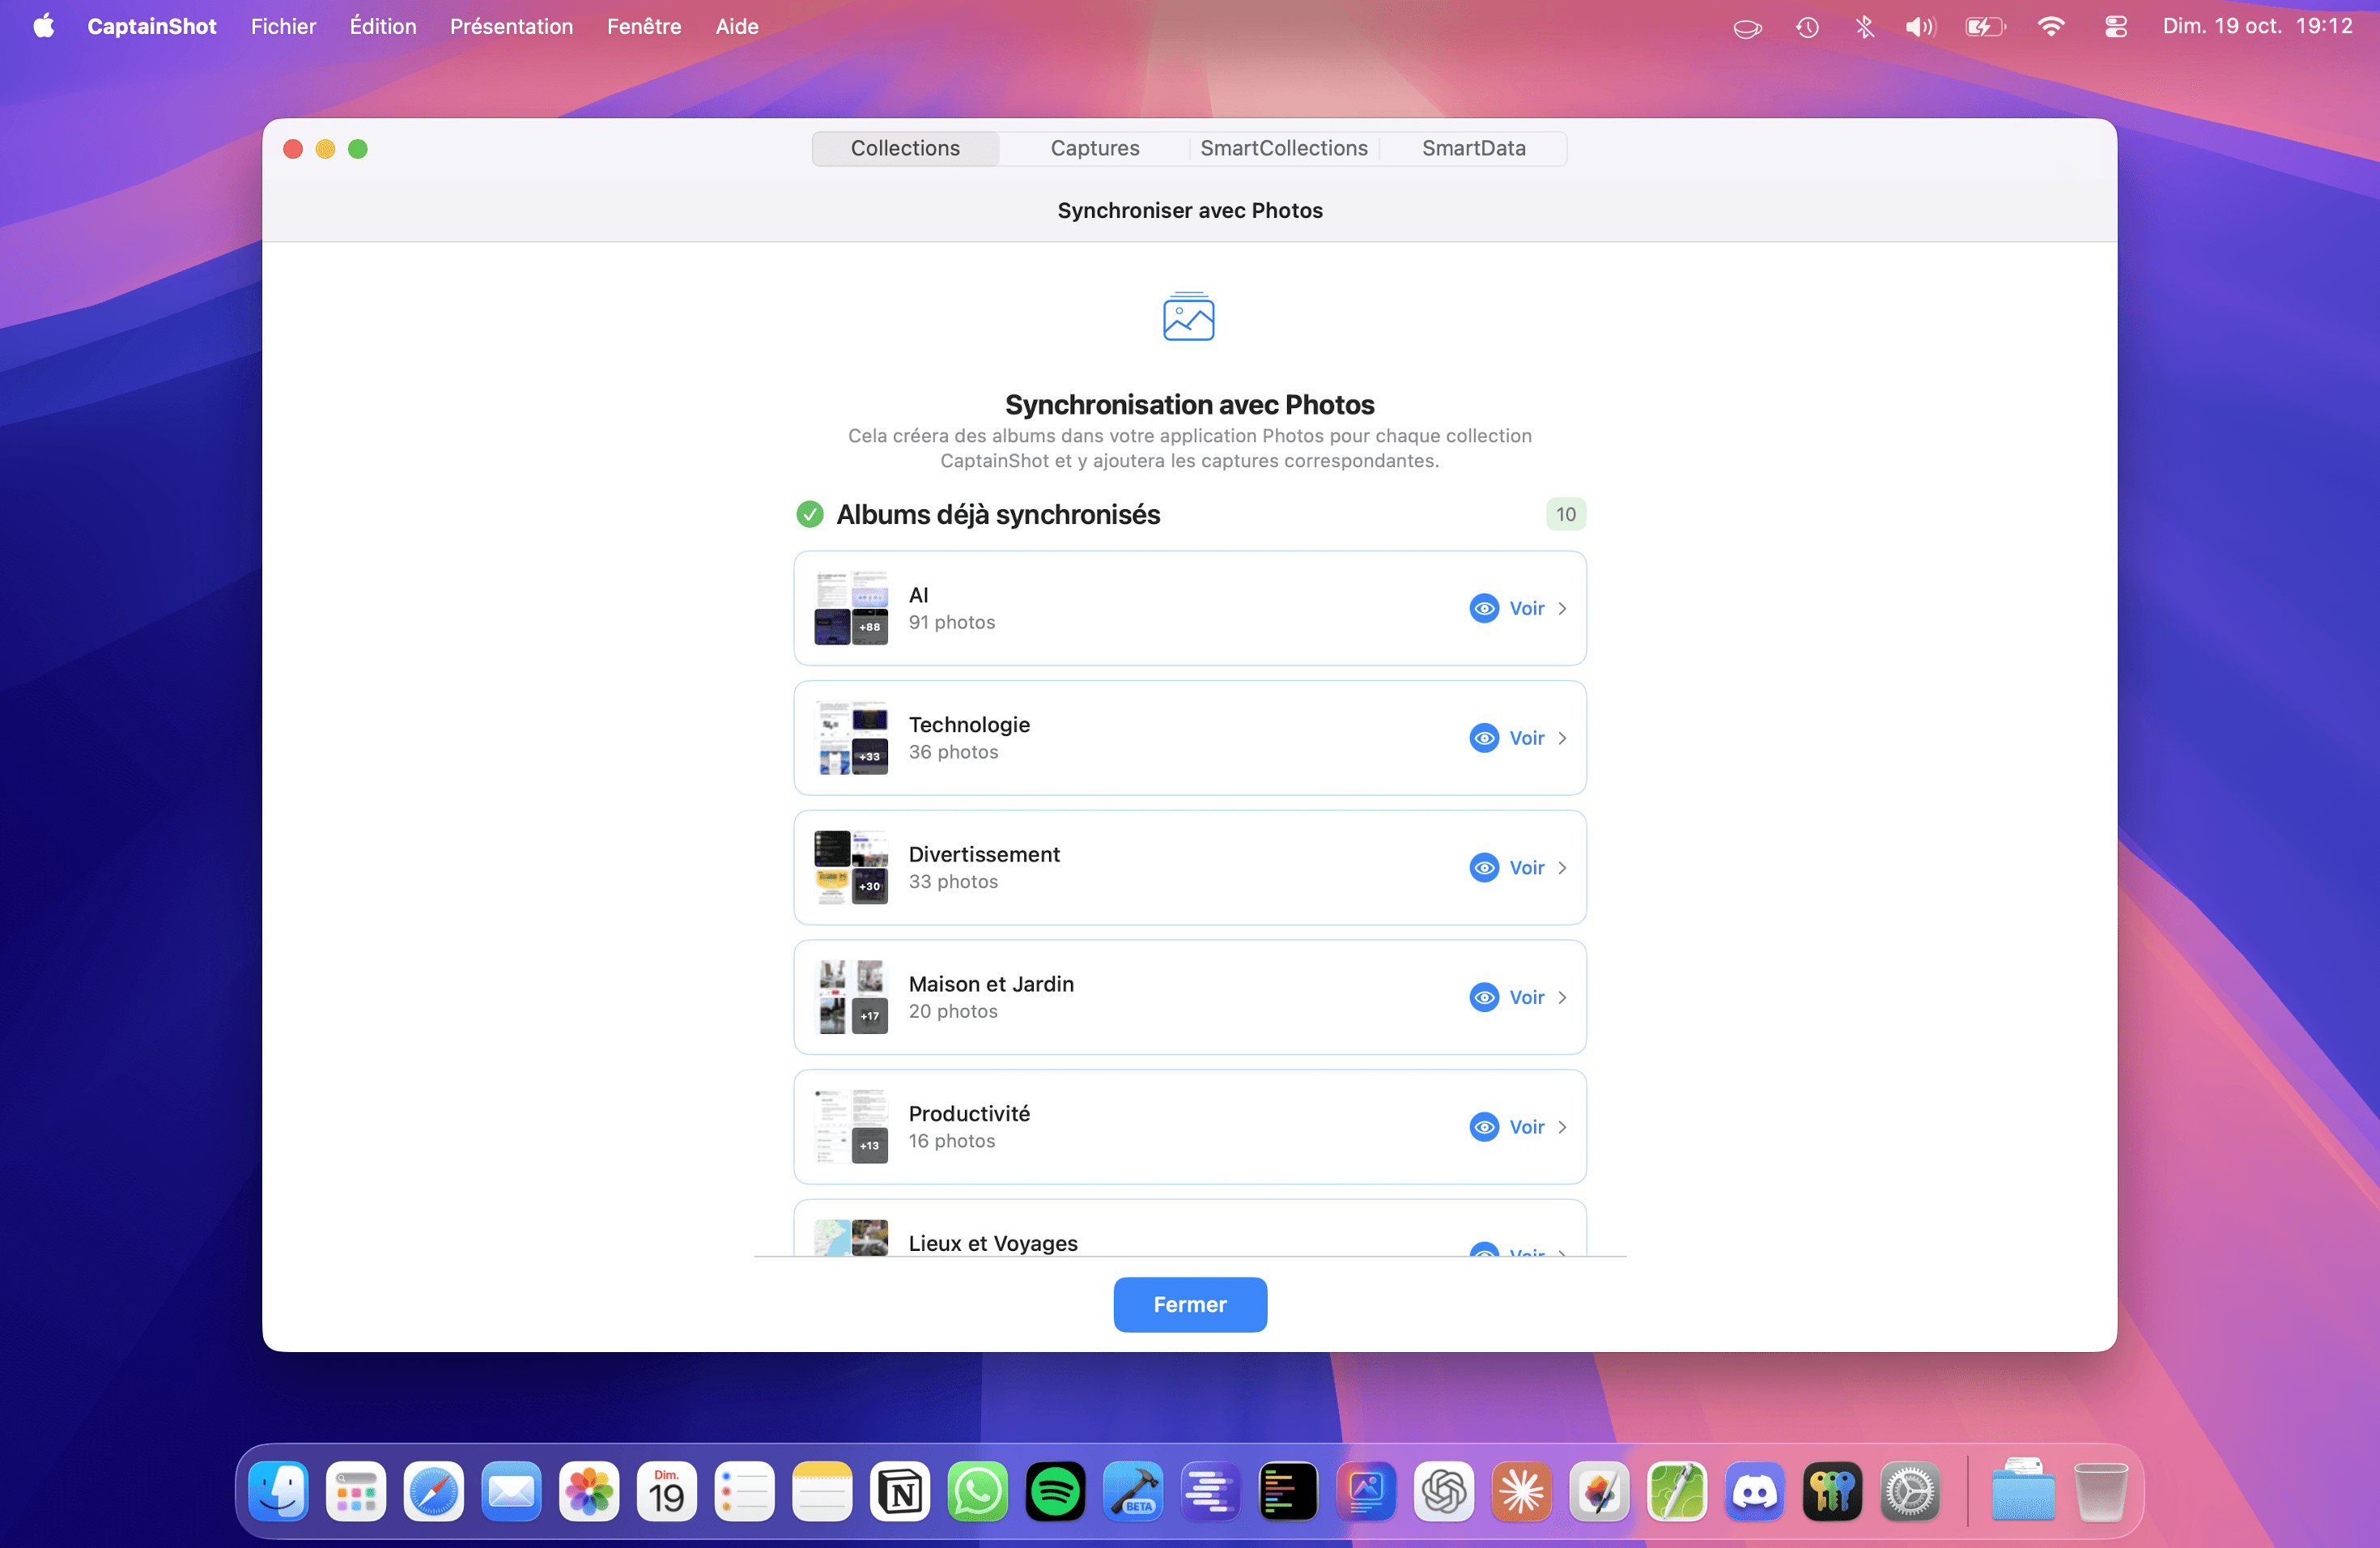Open Spotify from the dock
This screenshot has width=2380, height=1548.
pyautogui.click(x=1054, y=1492)
